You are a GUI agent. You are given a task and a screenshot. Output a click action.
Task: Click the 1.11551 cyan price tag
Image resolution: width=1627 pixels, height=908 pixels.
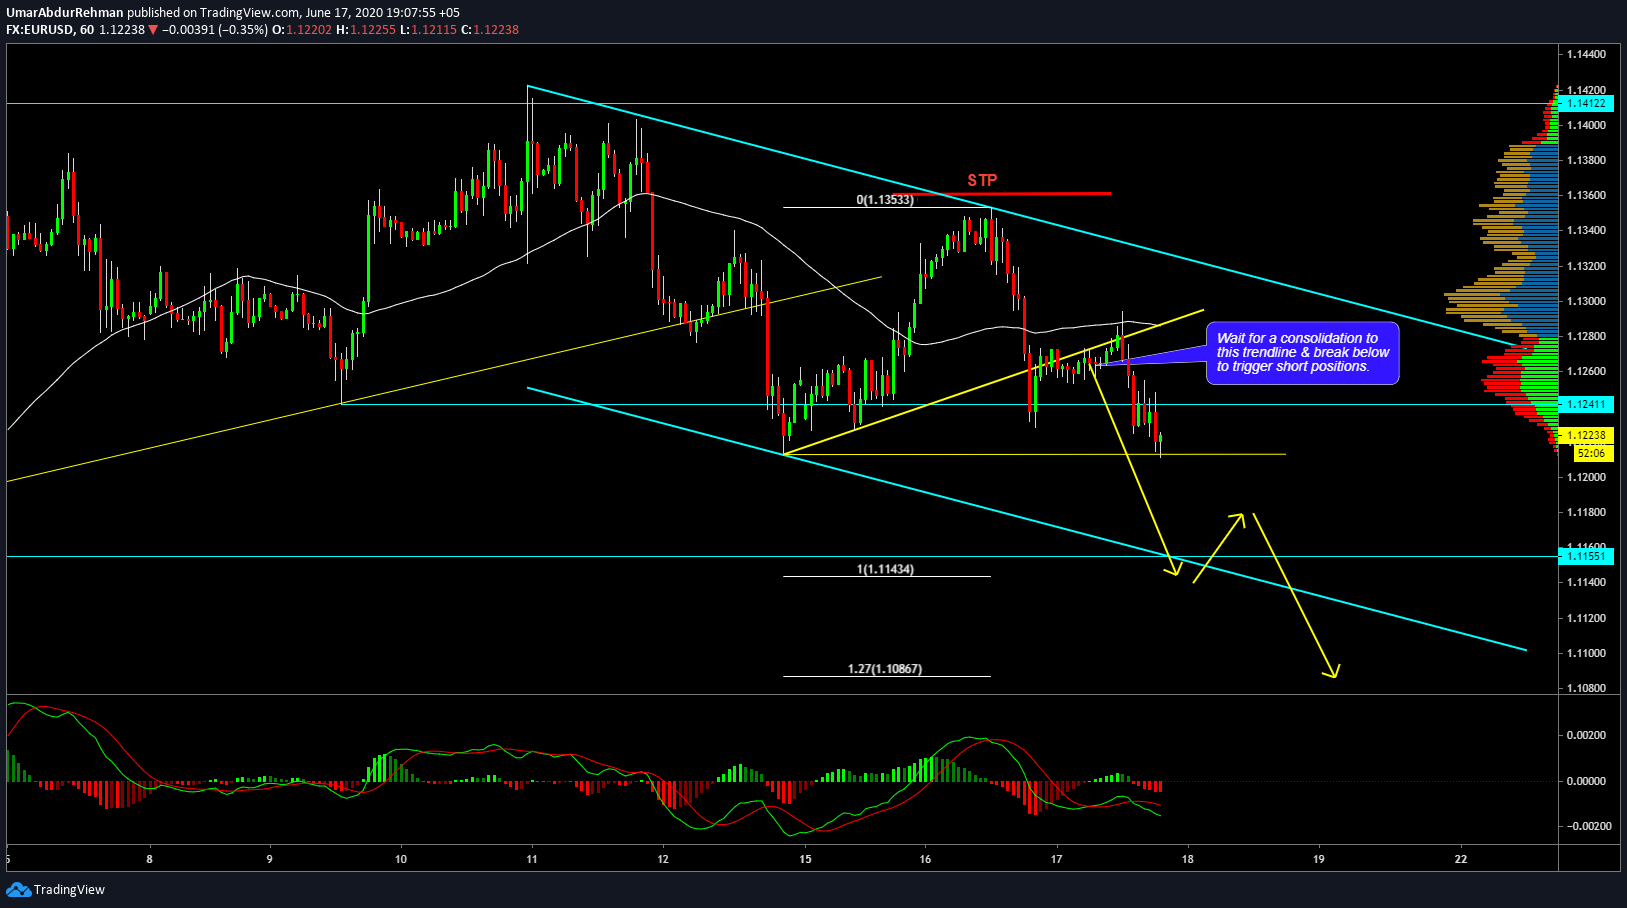coord(1585,556)
